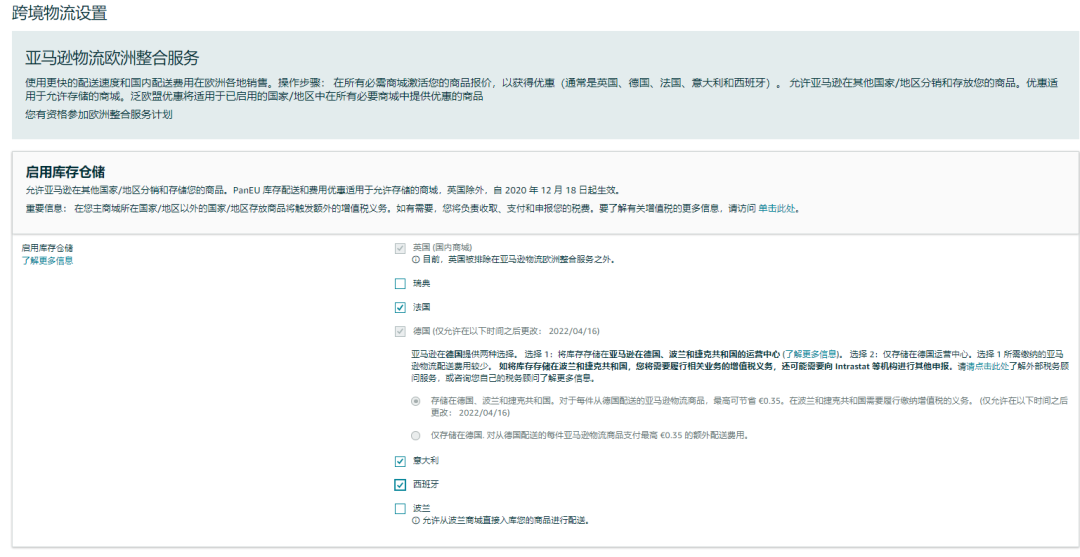
Task: Click the 意大利 country label
Action: click(426, 461)
